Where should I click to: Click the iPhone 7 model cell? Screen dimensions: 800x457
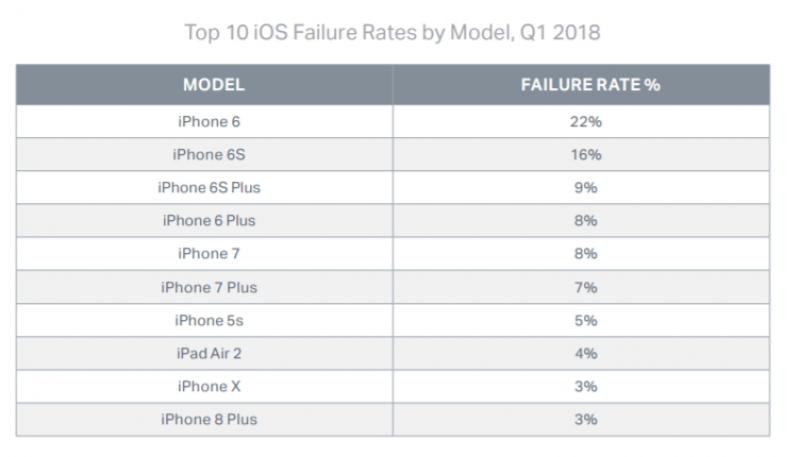tap(209, 254)
